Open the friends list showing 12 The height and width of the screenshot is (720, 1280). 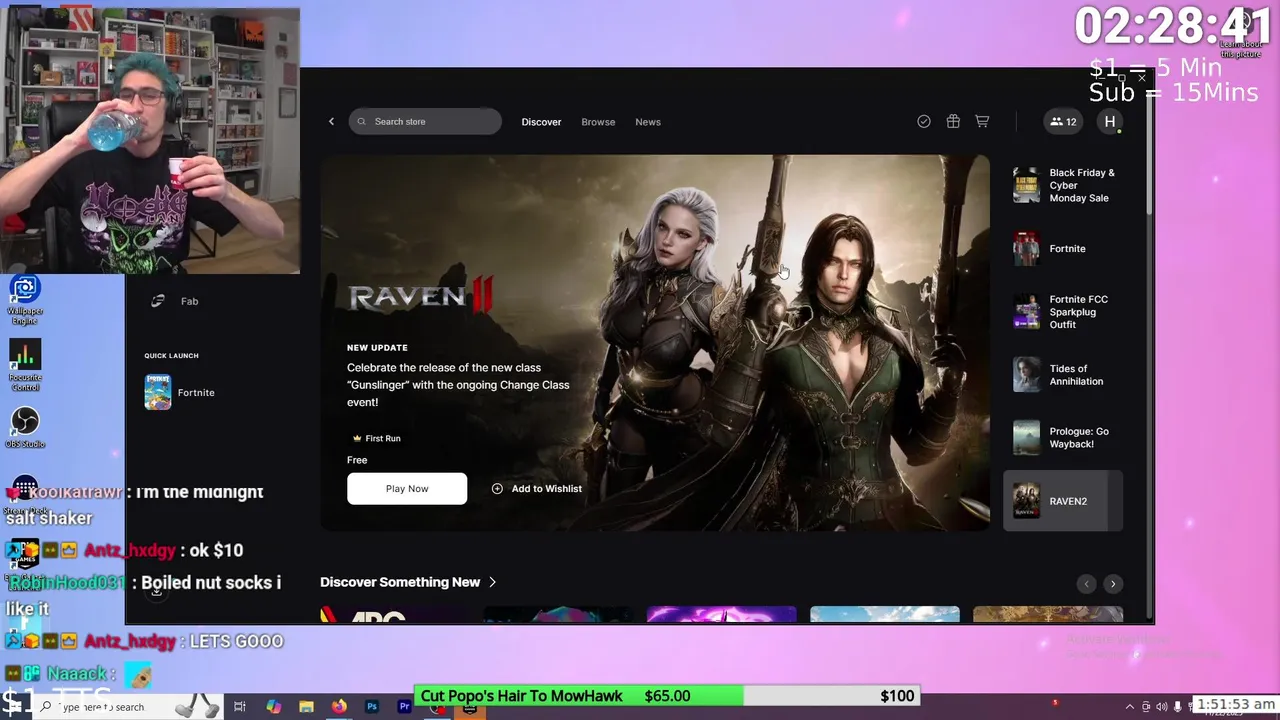coord(1063,122)
